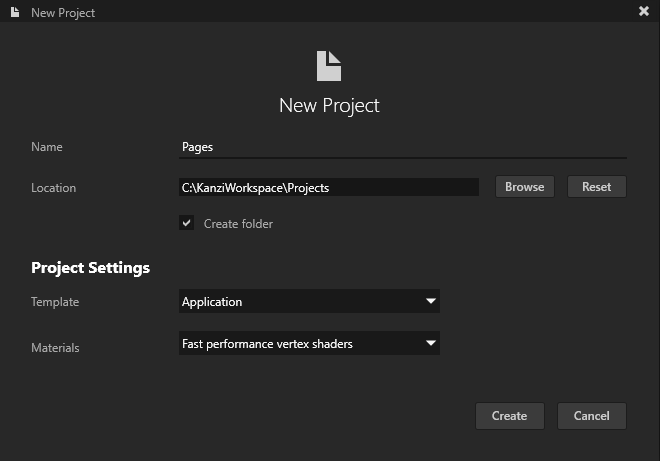The image size is (660, 461).
Task: Click the Create button
Action: [509, 416]
